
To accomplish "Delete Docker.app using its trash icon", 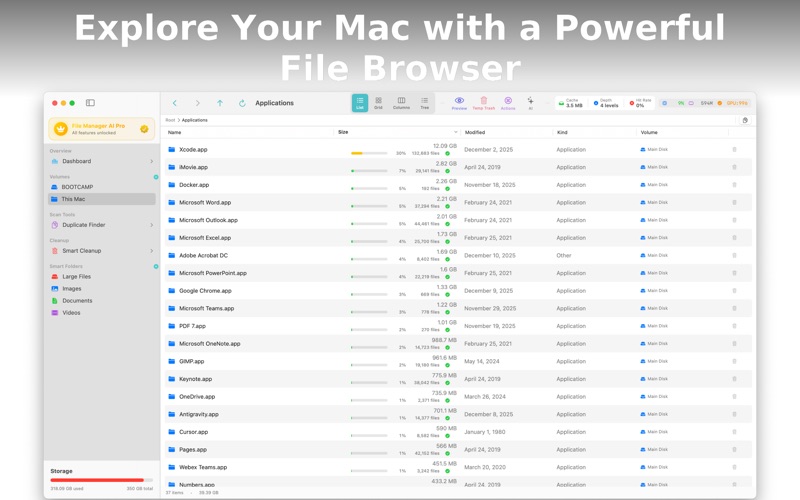I will pyautogui.click(x=735, y=185).
